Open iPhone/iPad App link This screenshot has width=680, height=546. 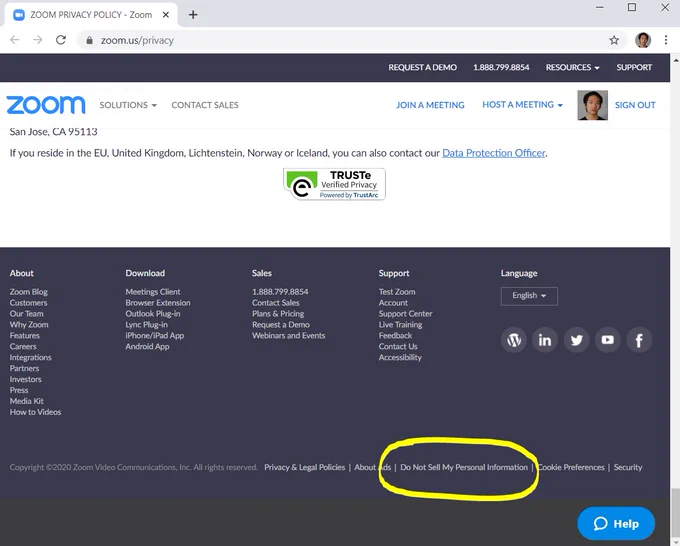tap(154, 336)
